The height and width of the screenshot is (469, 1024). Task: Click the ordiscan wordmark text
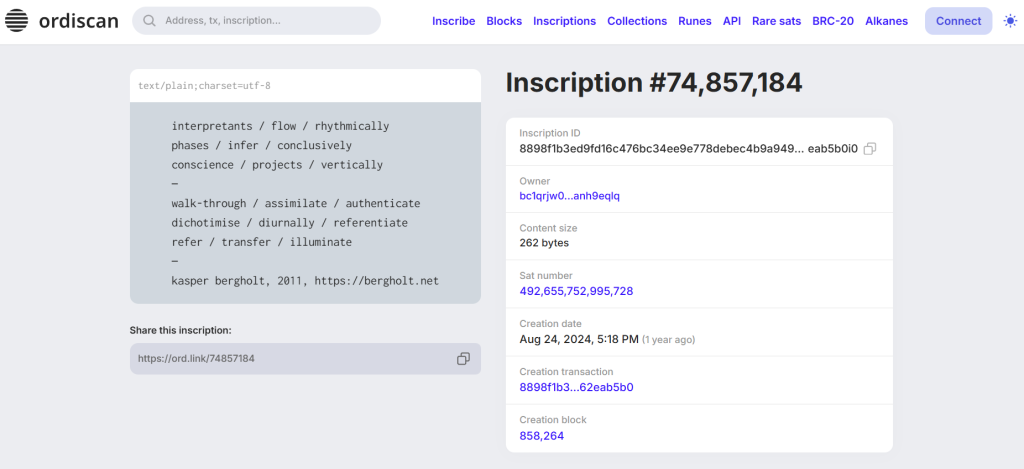click(x=78, y=21)
